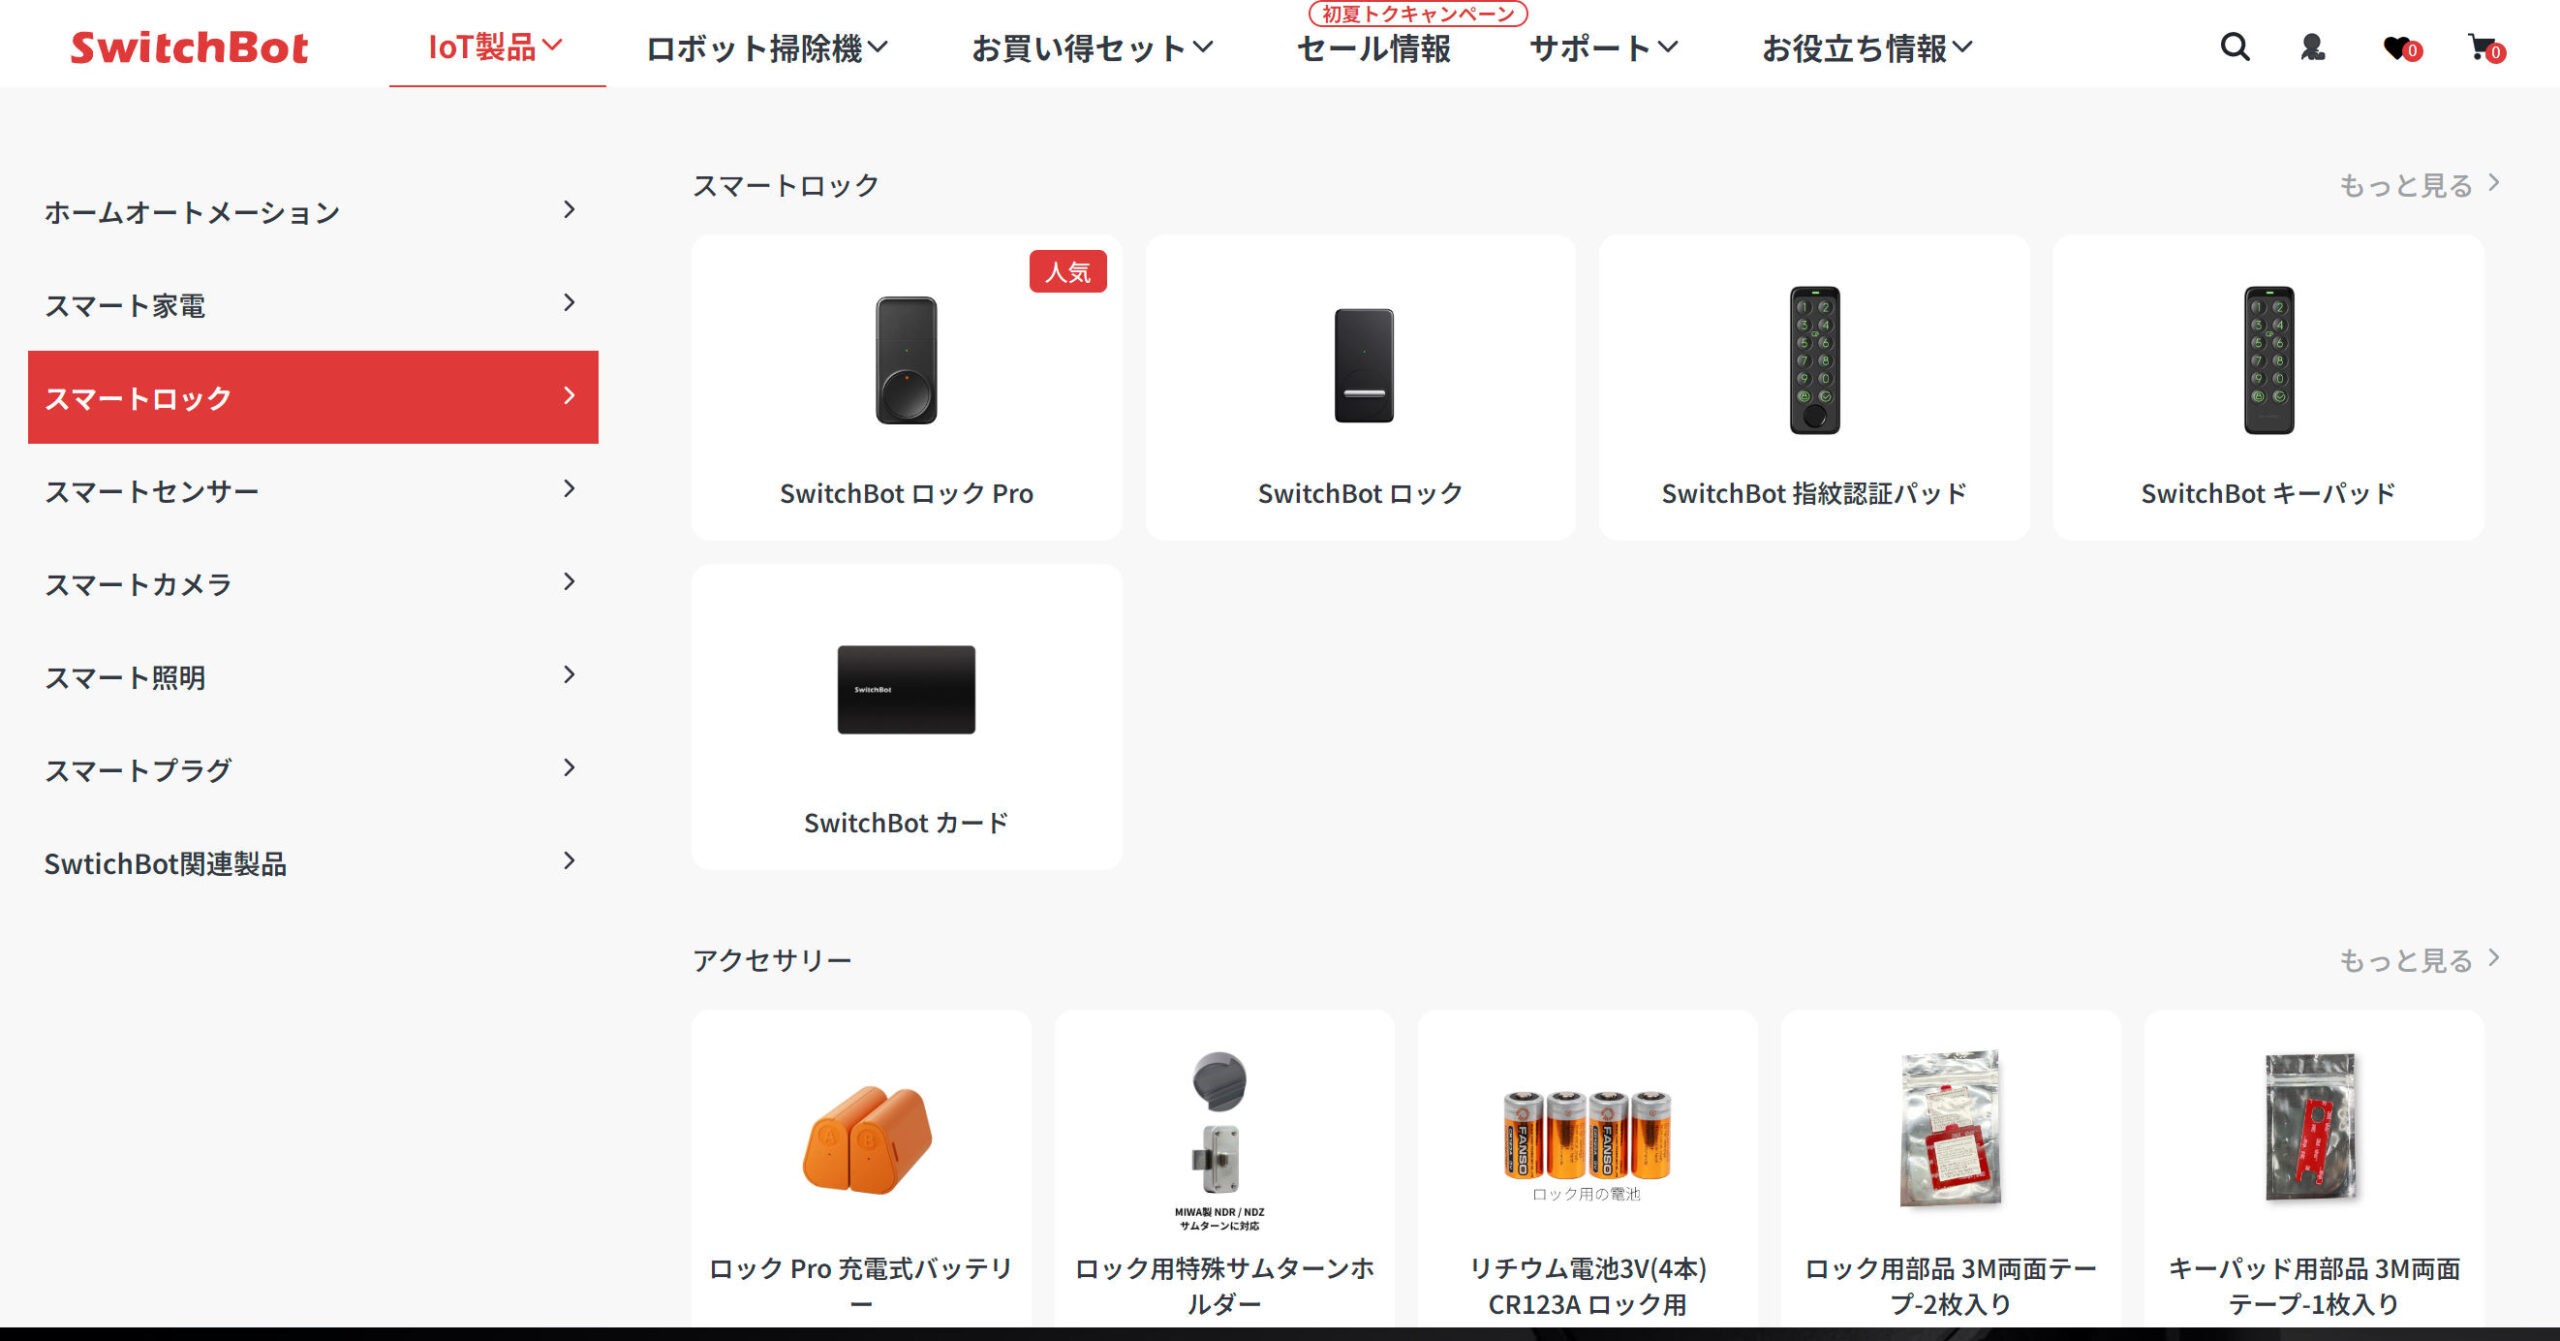The image size is (2560, 1341).
Task: Select the SwitchBot 指紋認証パッド product image
Action: point(1814,360)
